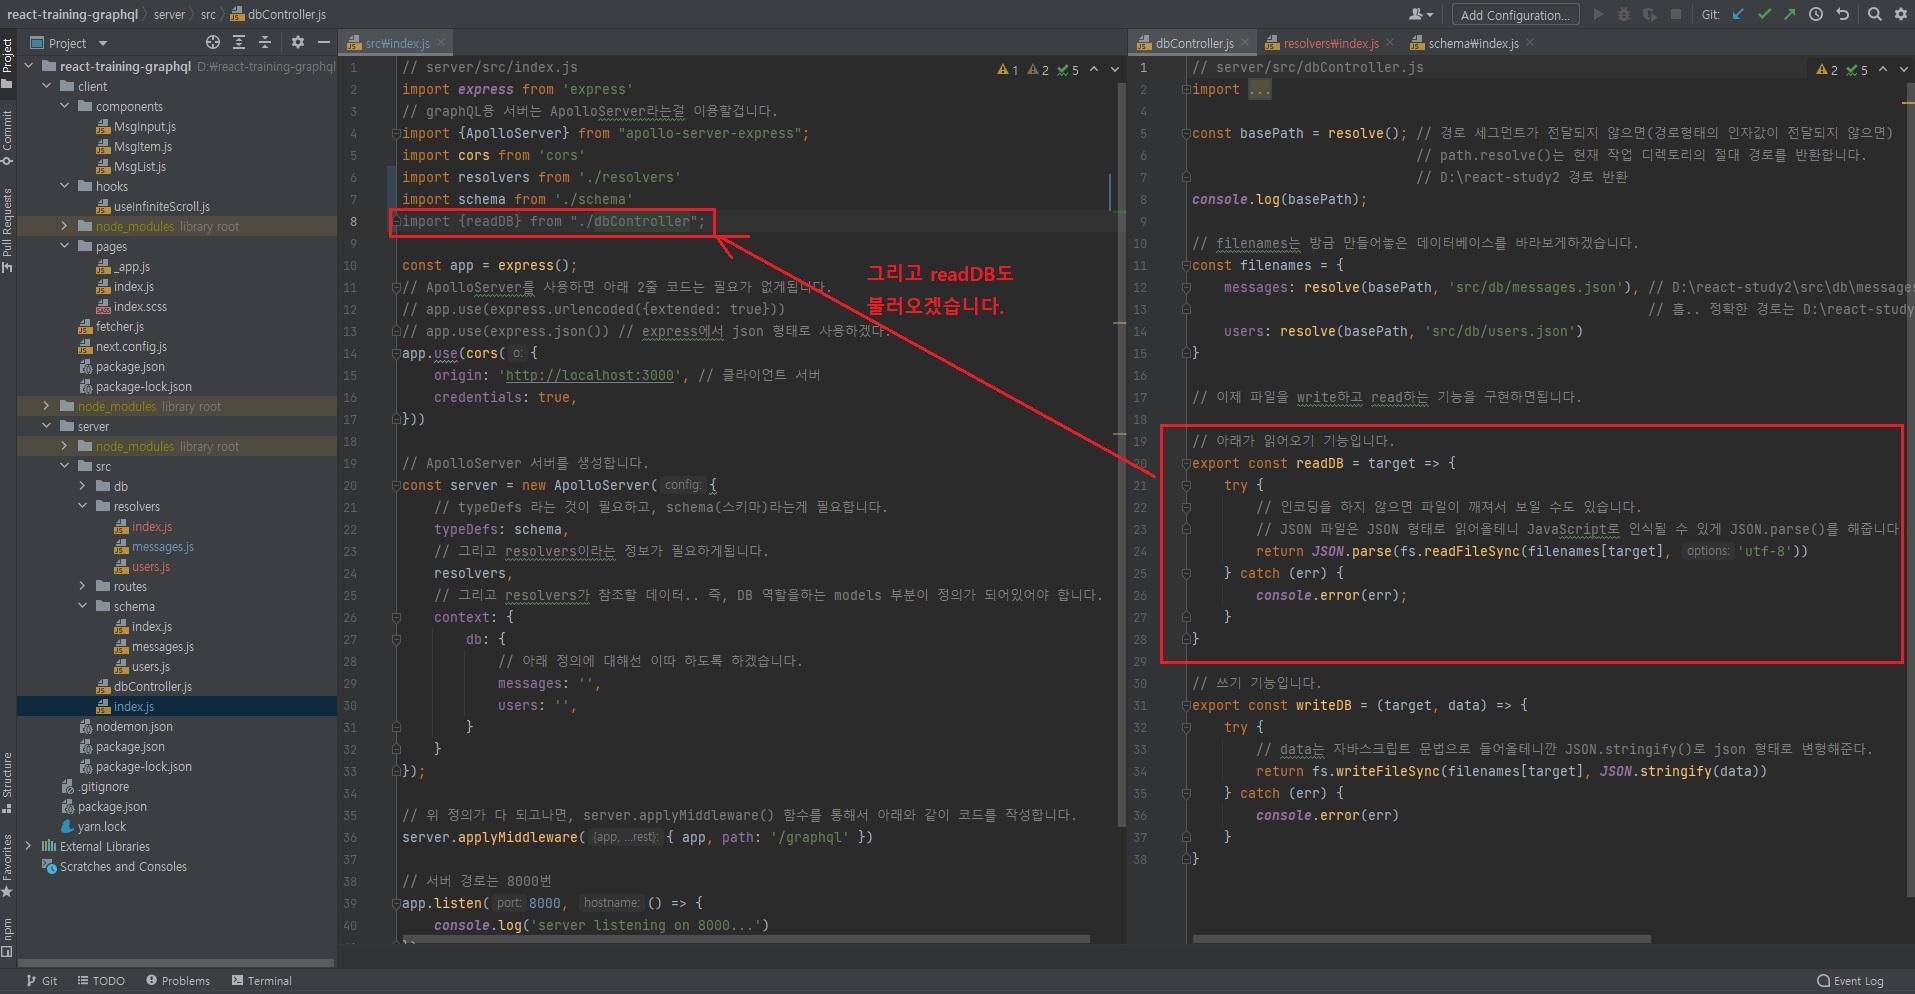Click the Git commit checkmark icon

pyautogui.click(x=1764, y=14)
